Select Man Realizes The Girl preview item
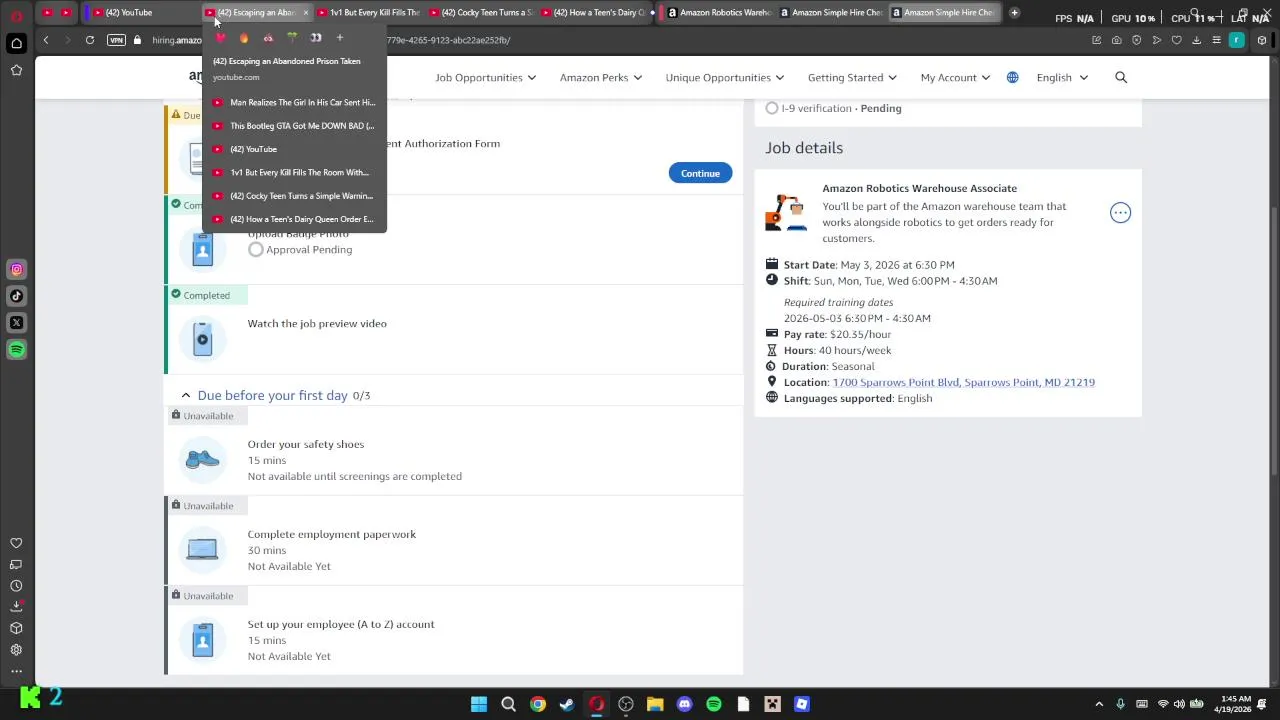The width and height of the screenshot is (1280, 720). tap(294, 102)
